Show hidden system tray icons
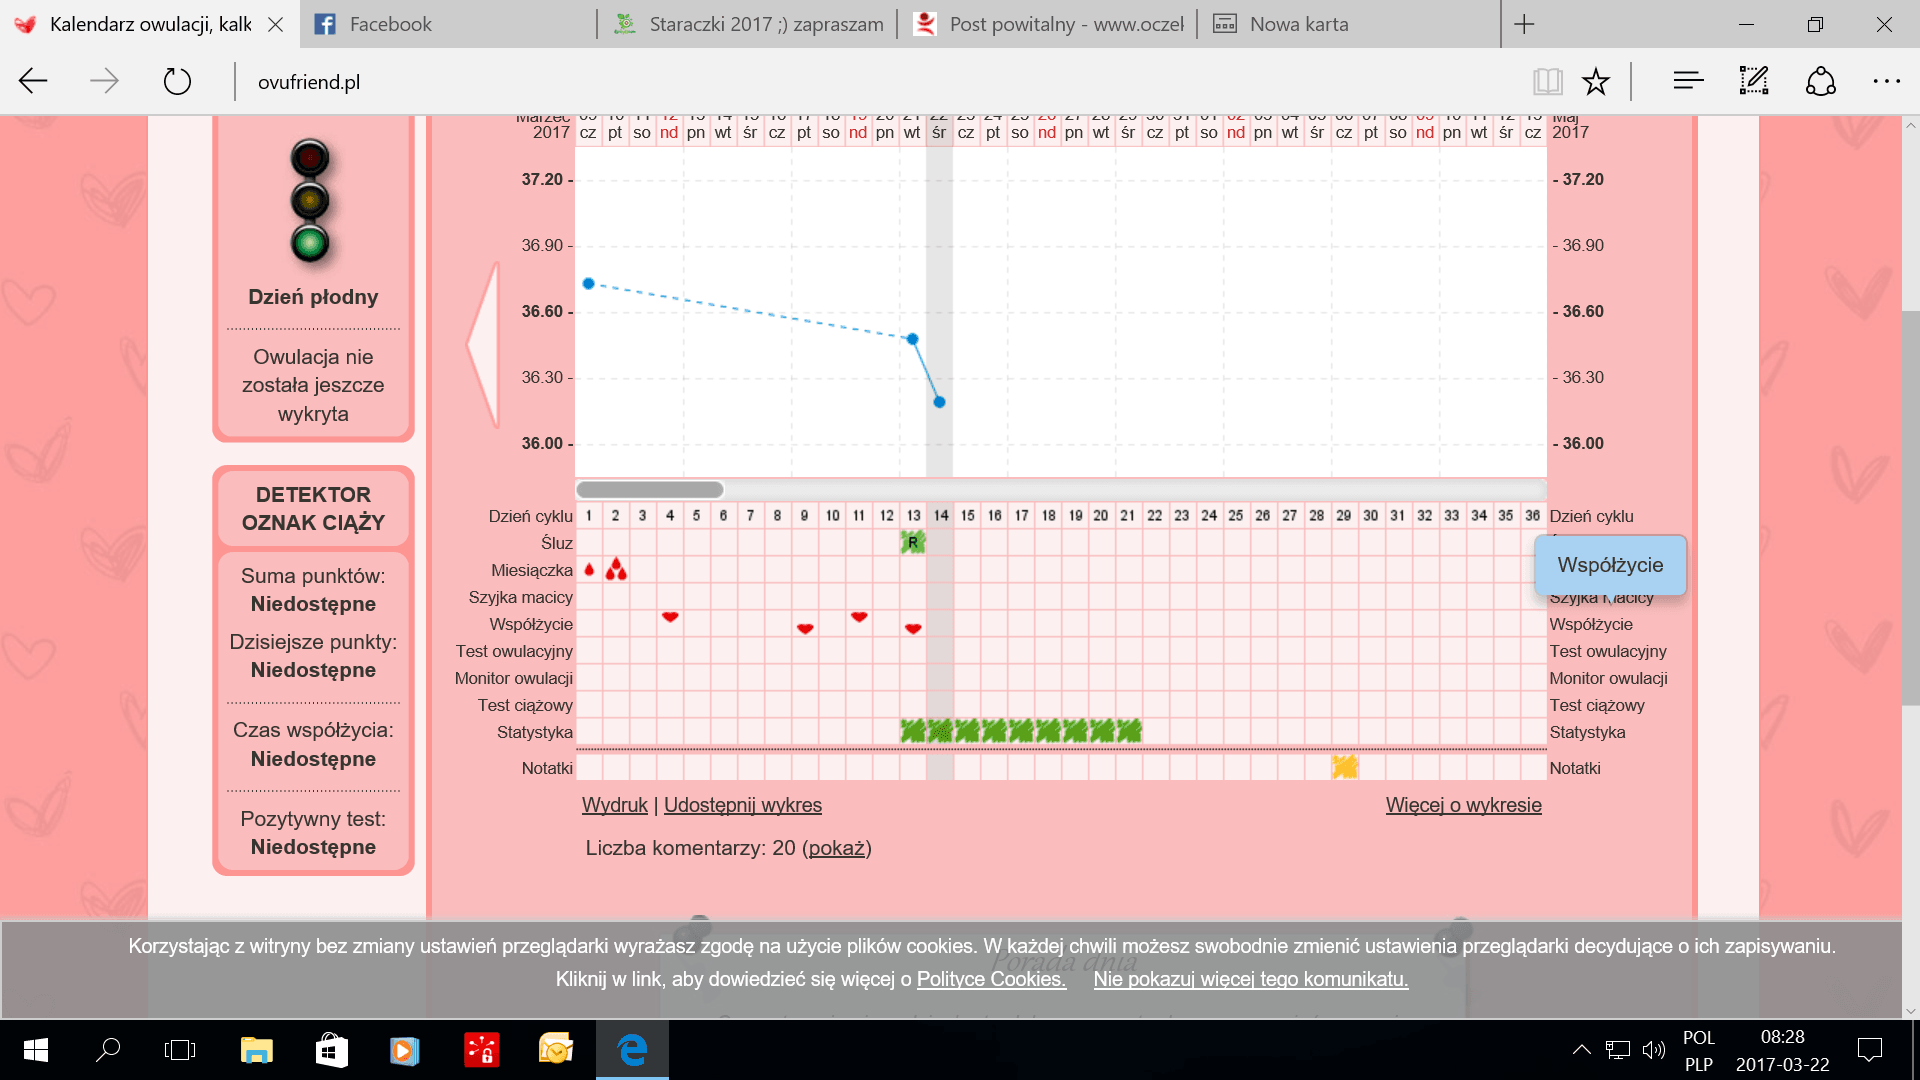This screenshot has height=1080, width=1920. pos(1581,1049)
